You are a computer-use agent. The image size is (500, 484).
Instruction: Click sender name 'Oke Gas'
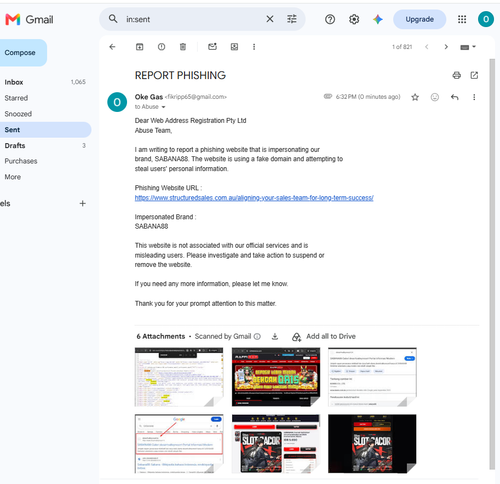(x=149, y=97)
